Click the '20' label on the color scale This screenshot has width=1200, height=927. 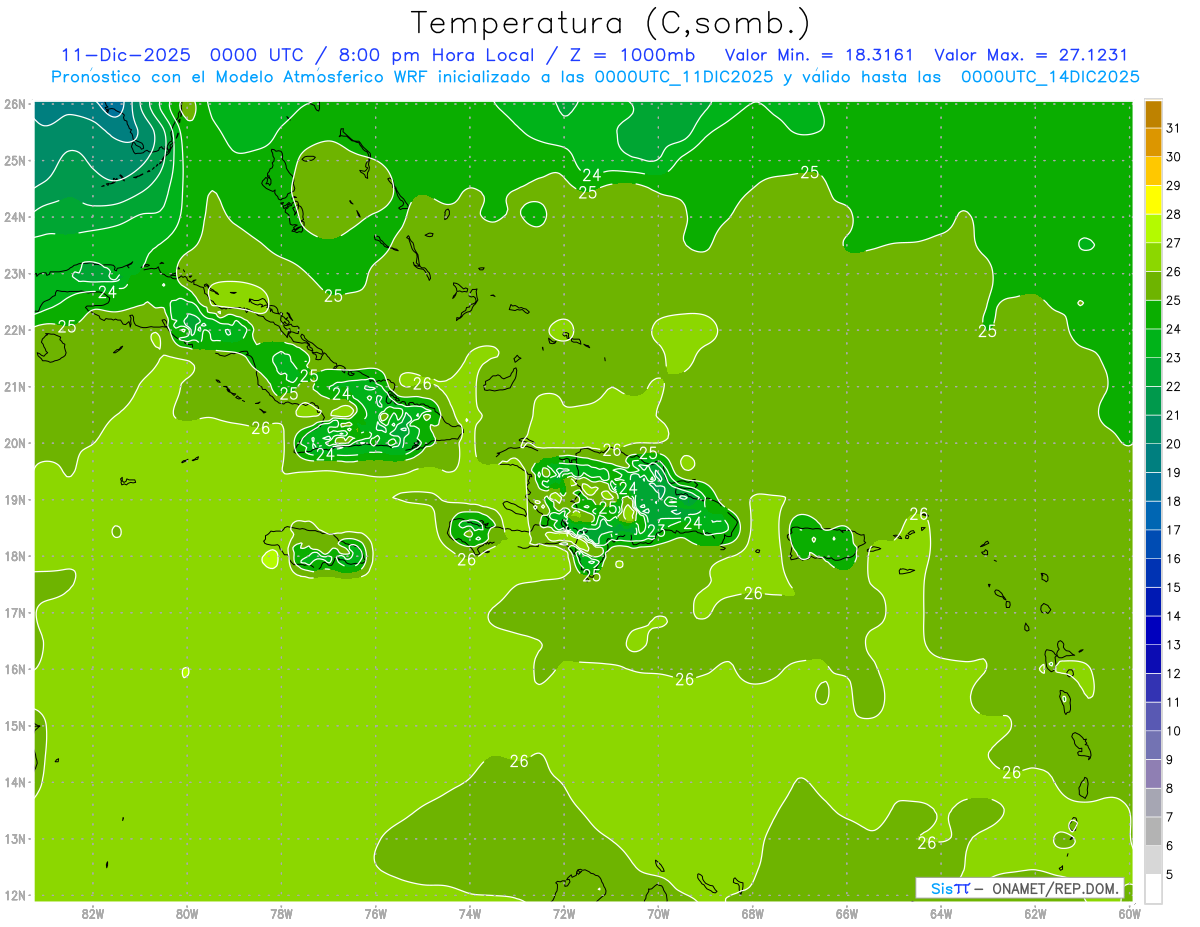coord(1173,443)
